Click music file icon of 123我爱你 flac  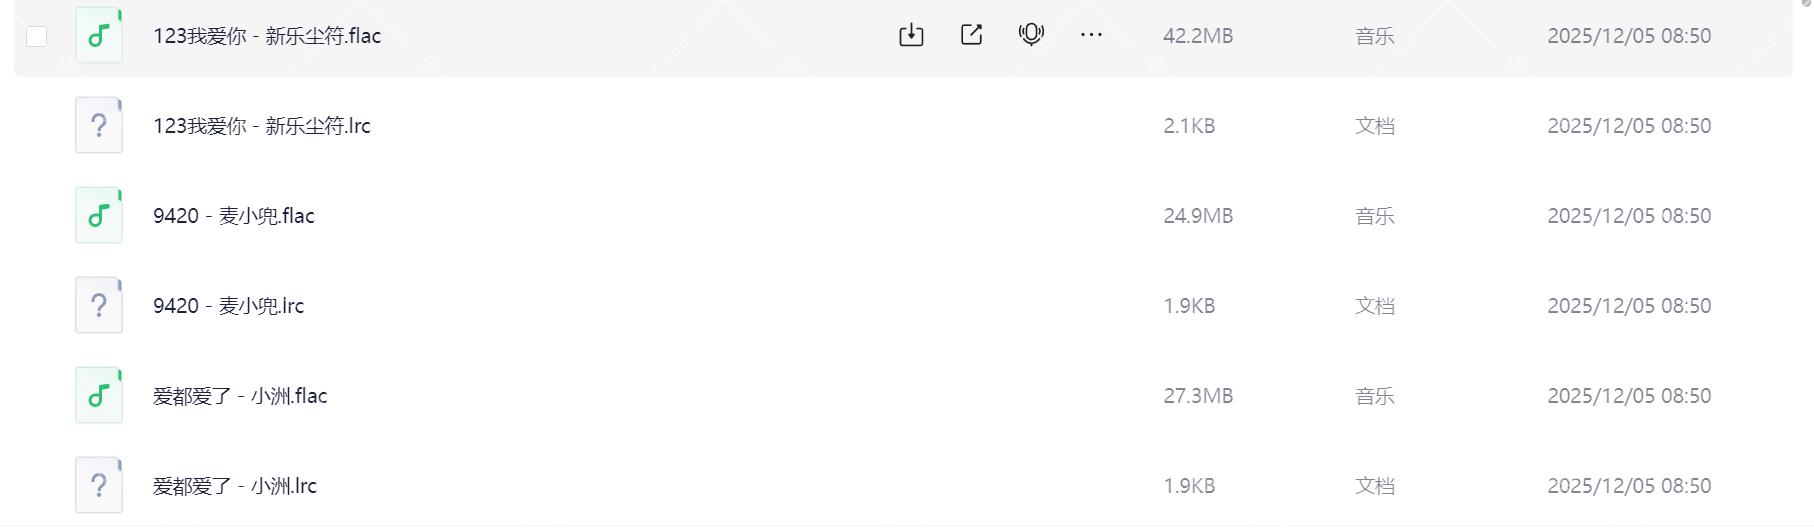[x=99, y=36]
